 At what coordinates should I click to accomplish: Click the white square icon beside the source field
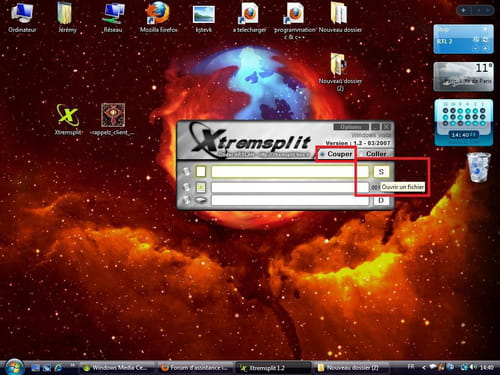click(201, 172)
